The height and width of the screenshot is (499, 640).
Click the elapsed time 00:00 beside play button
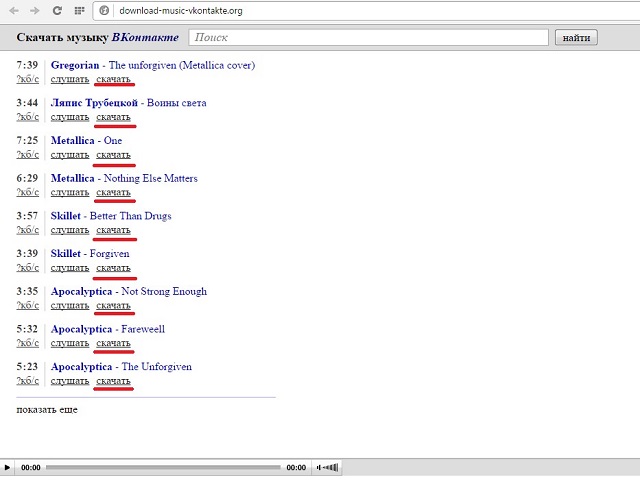[31, 468]
